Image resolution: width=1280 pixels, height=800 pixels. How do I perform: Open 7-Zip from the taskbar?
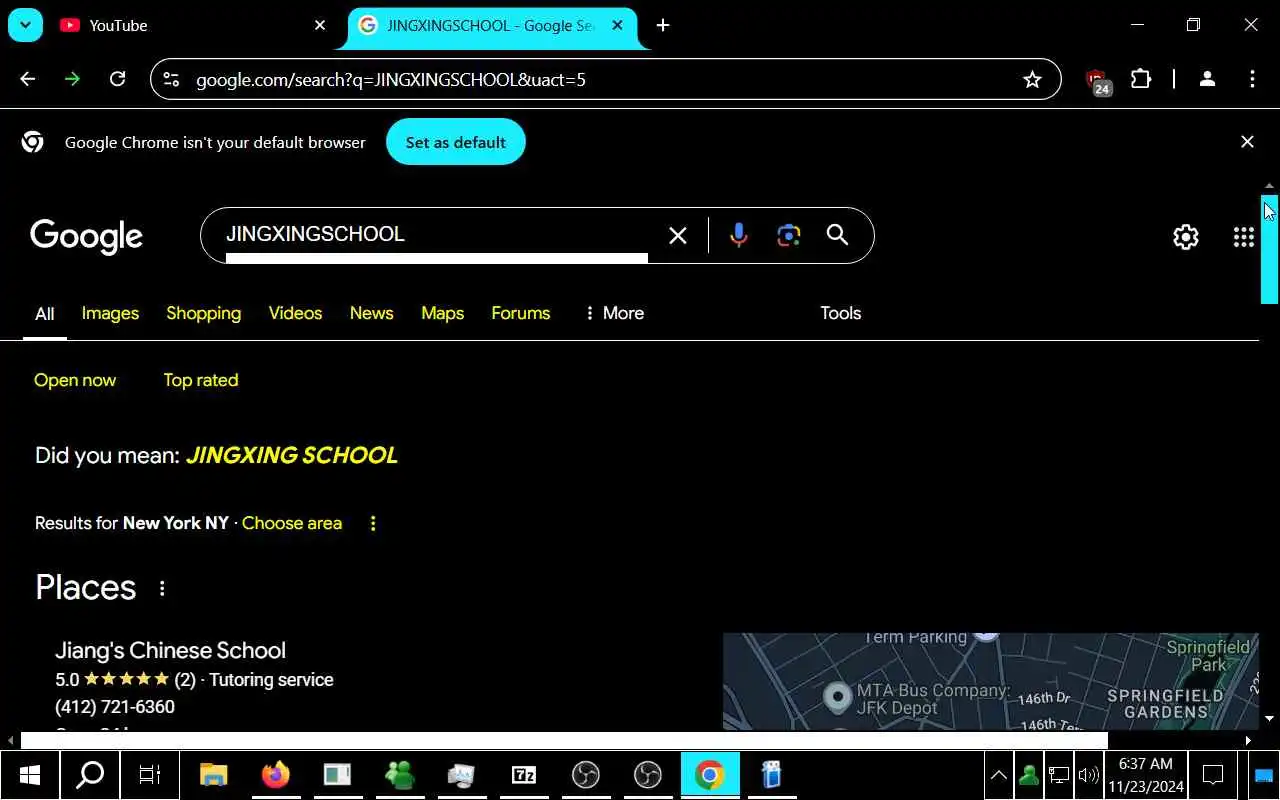click(x=524, y=775)
